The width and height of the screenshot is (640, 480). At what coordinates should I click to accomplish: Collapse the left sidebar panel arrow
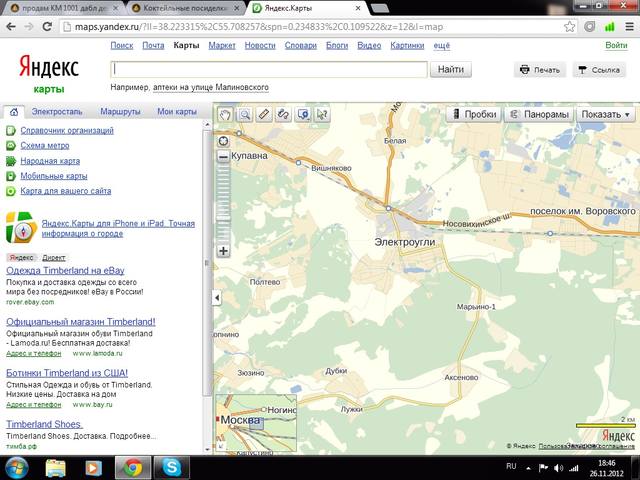pyautogui.click(x=217, y=298)
